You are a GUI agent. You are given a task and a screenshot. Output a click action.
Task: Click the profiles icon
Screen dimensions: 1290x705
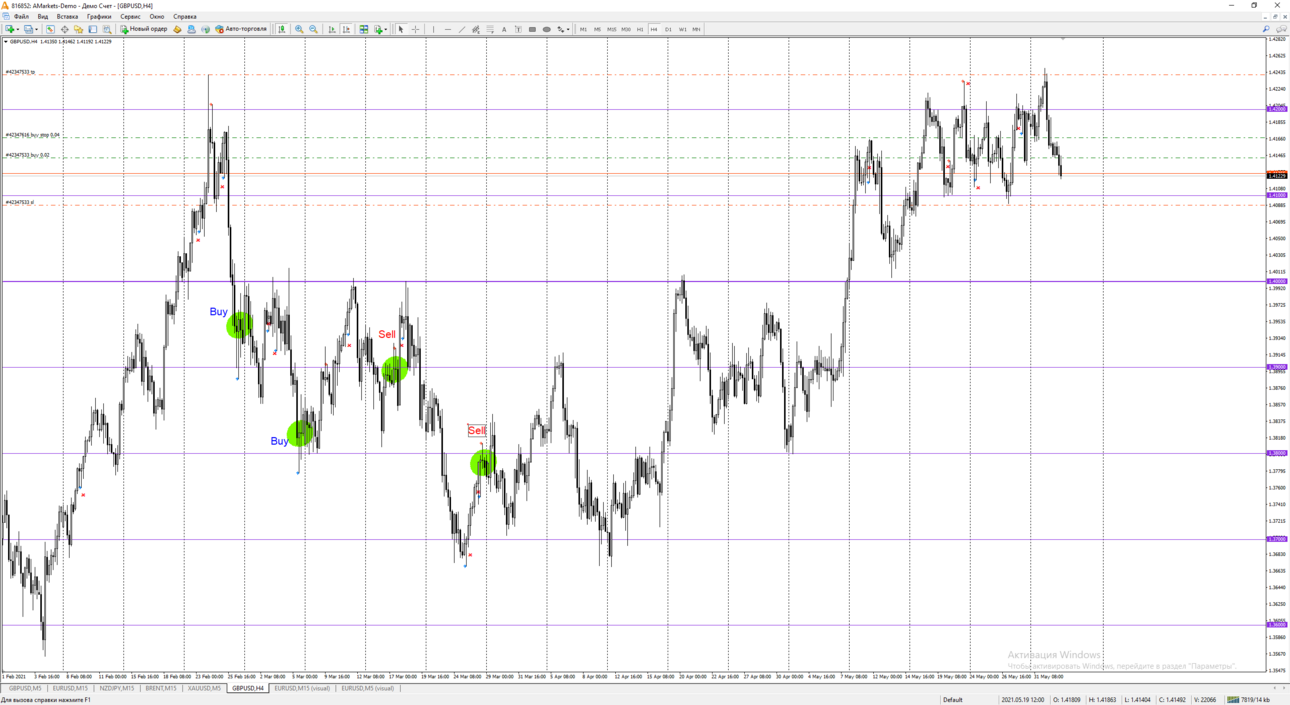click(x=28, y=29)
